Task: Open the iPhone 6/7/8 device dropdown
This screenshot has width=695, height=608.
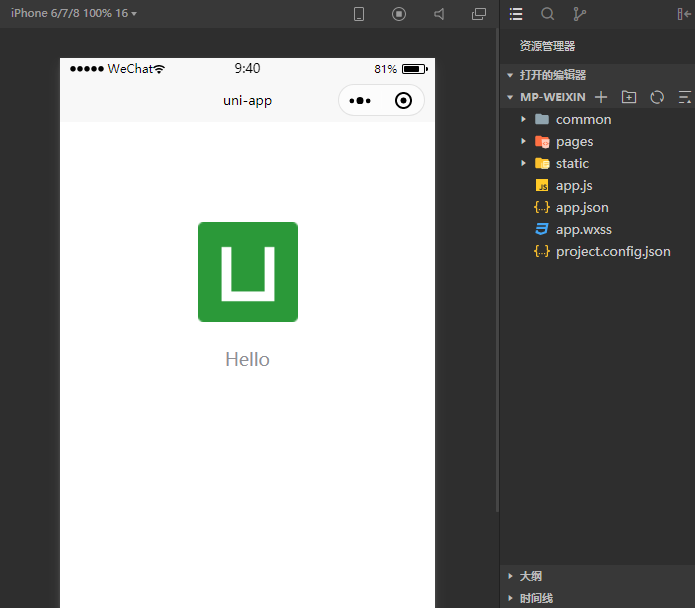Action: click(74, 13)
